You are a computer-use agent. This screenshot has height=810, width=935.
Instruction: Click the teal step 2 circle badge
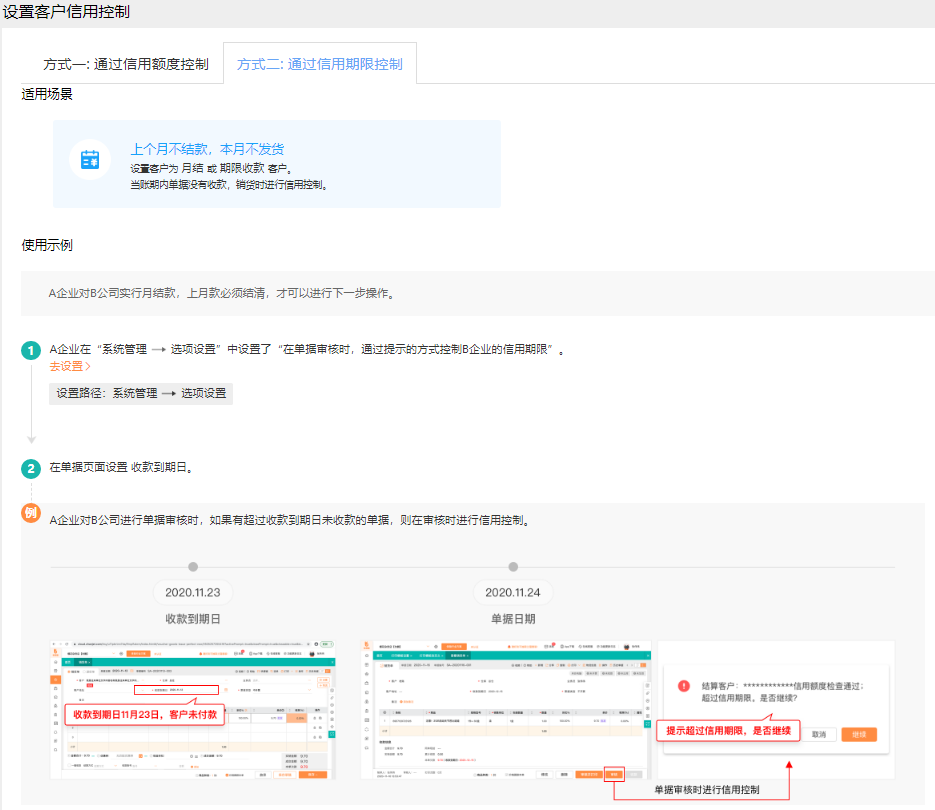(32, 468)
